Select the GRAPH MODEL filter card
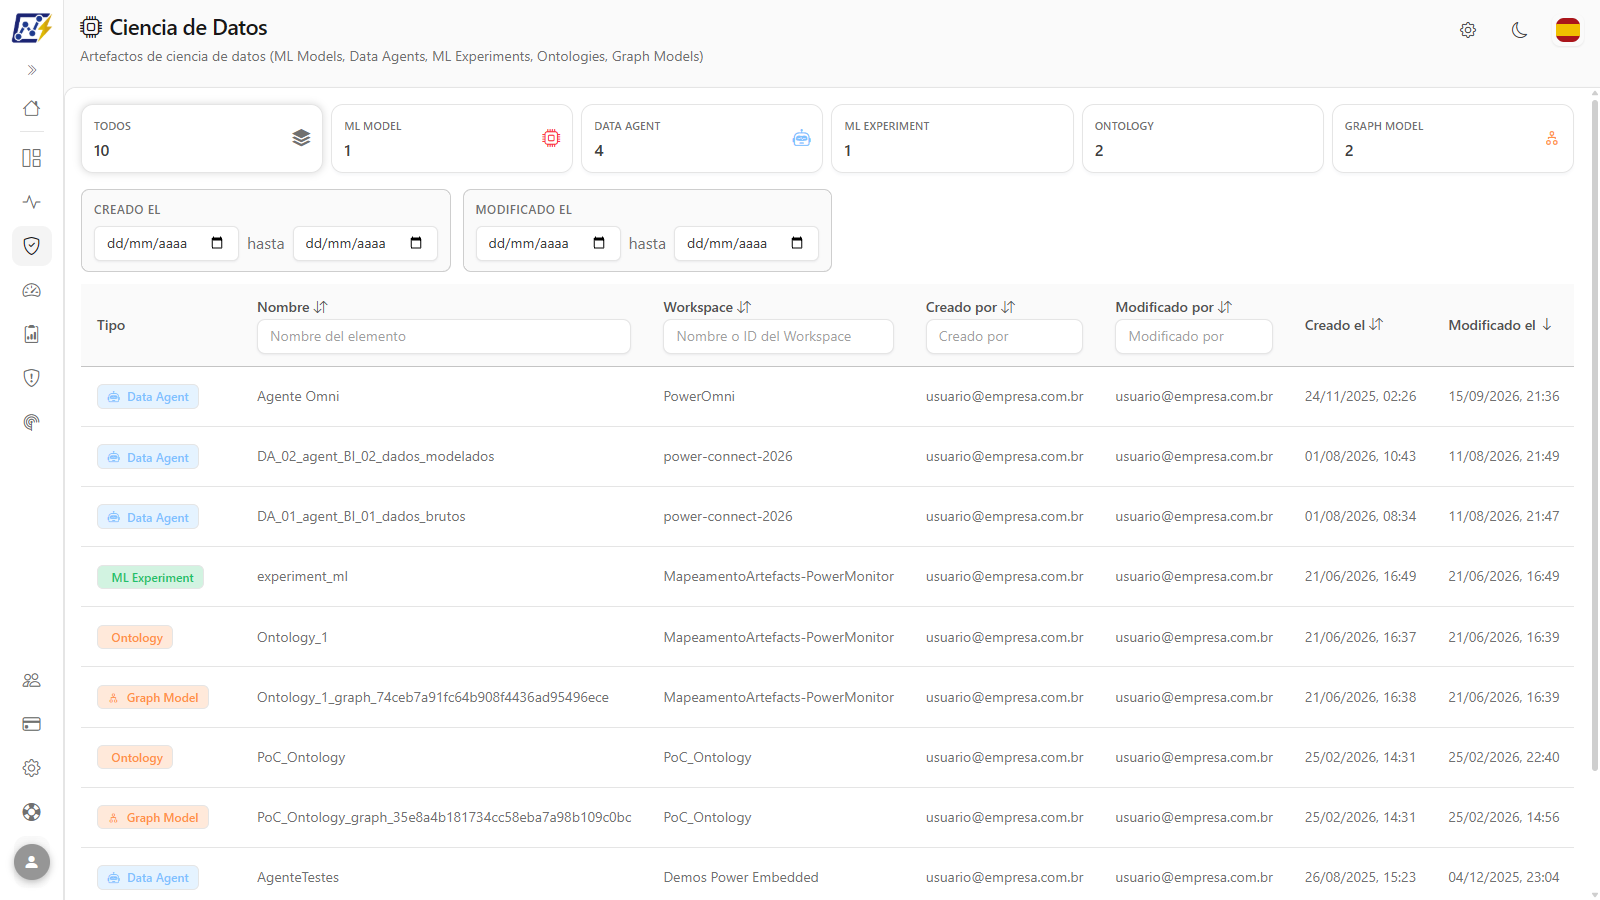Screen dimensions: 1600x900 pyautogui.click(x=1453, y=139)
